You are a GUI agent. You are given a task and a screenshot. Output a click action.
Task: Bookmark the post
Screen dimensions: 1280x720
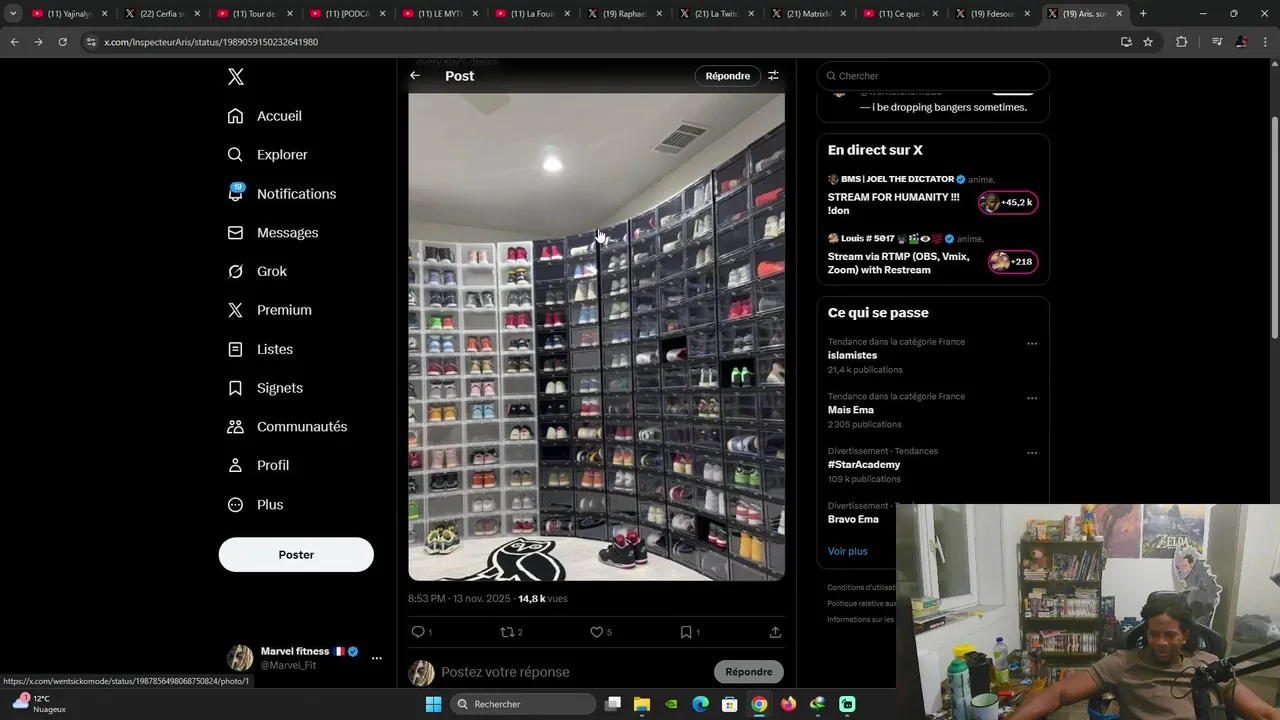tap(686, 632)
